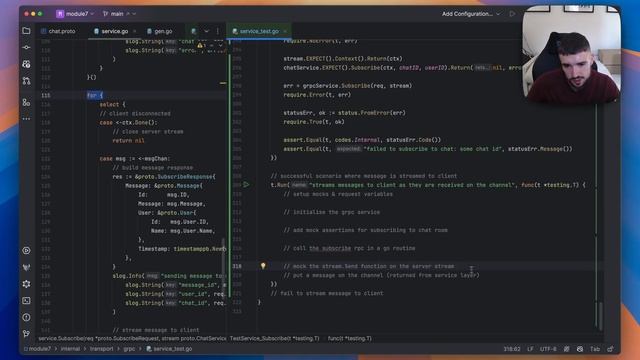Open the Project tool window folder icon
The image size is (640, 360).
[27, 31]
